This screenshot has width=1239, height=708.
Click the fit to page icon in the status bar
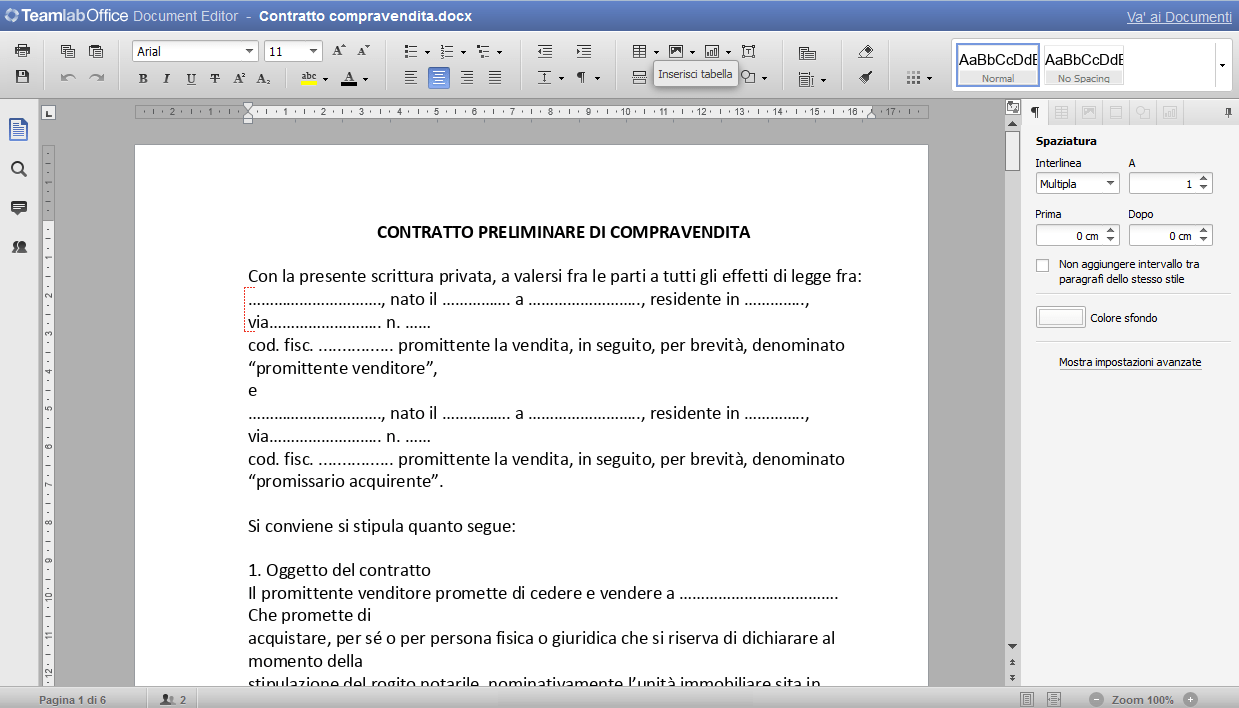coord(1027,699)
